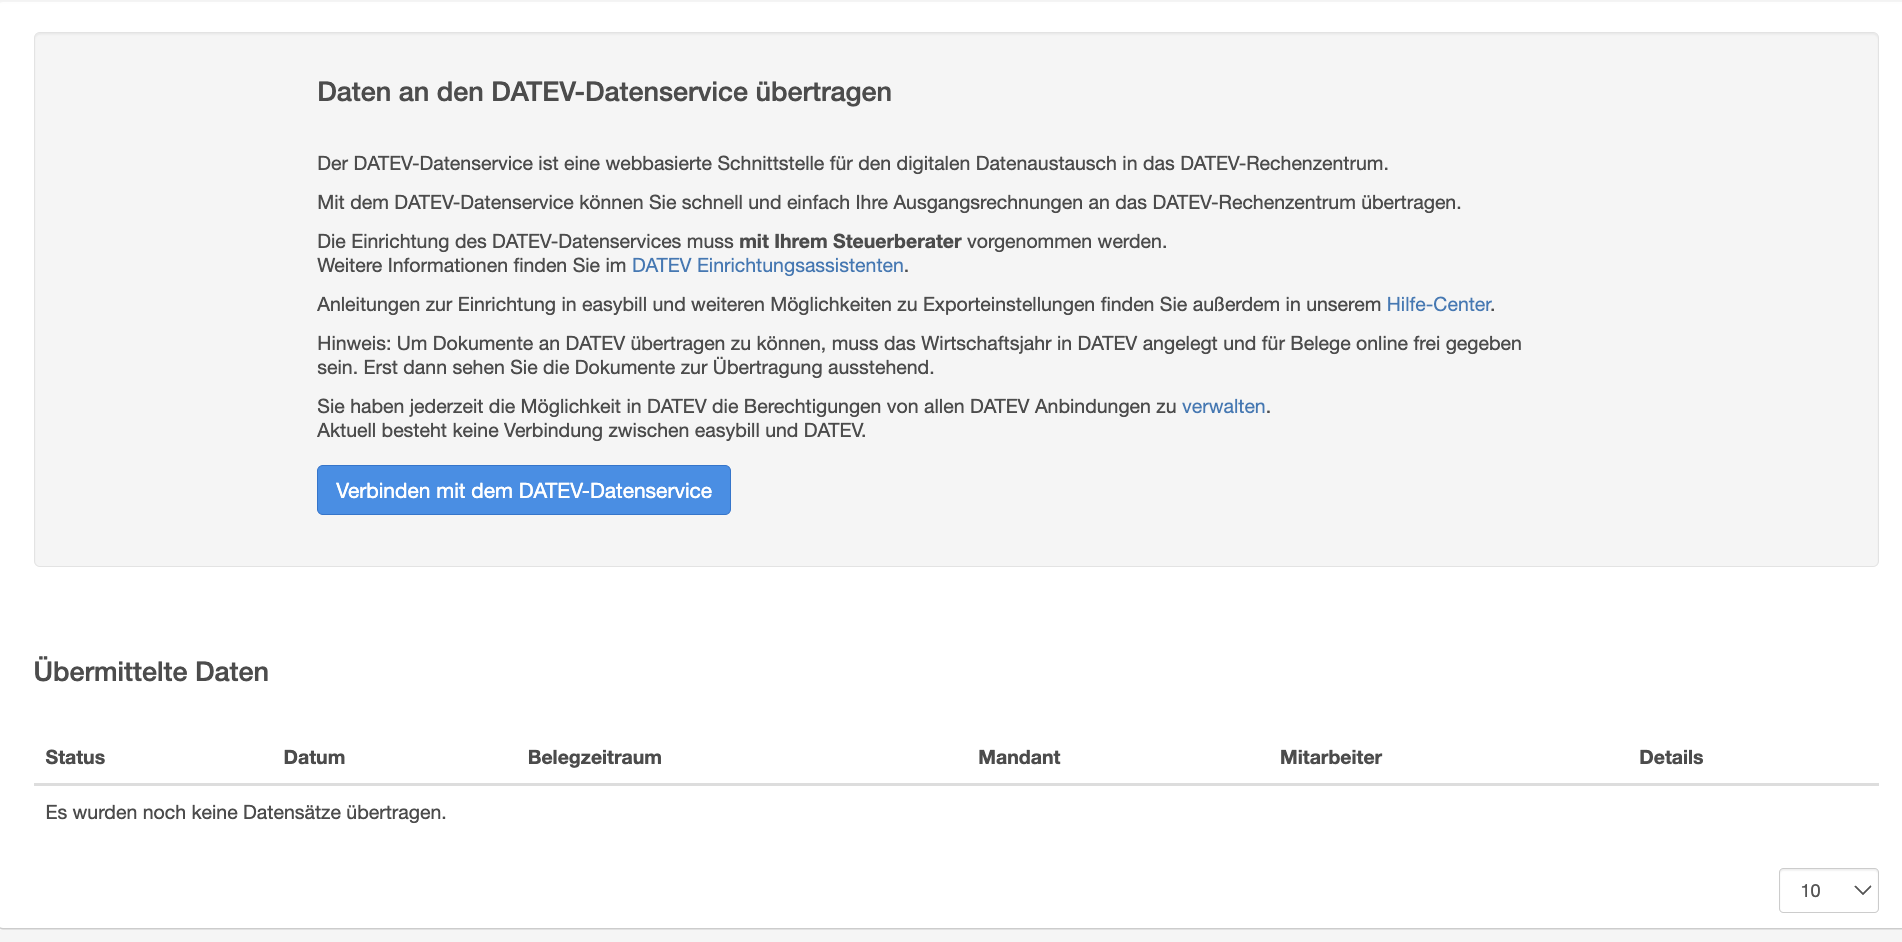Click the bold text mit Ihrem Steuerberater
Screen dimensions: 1902x942
point(849,241)
